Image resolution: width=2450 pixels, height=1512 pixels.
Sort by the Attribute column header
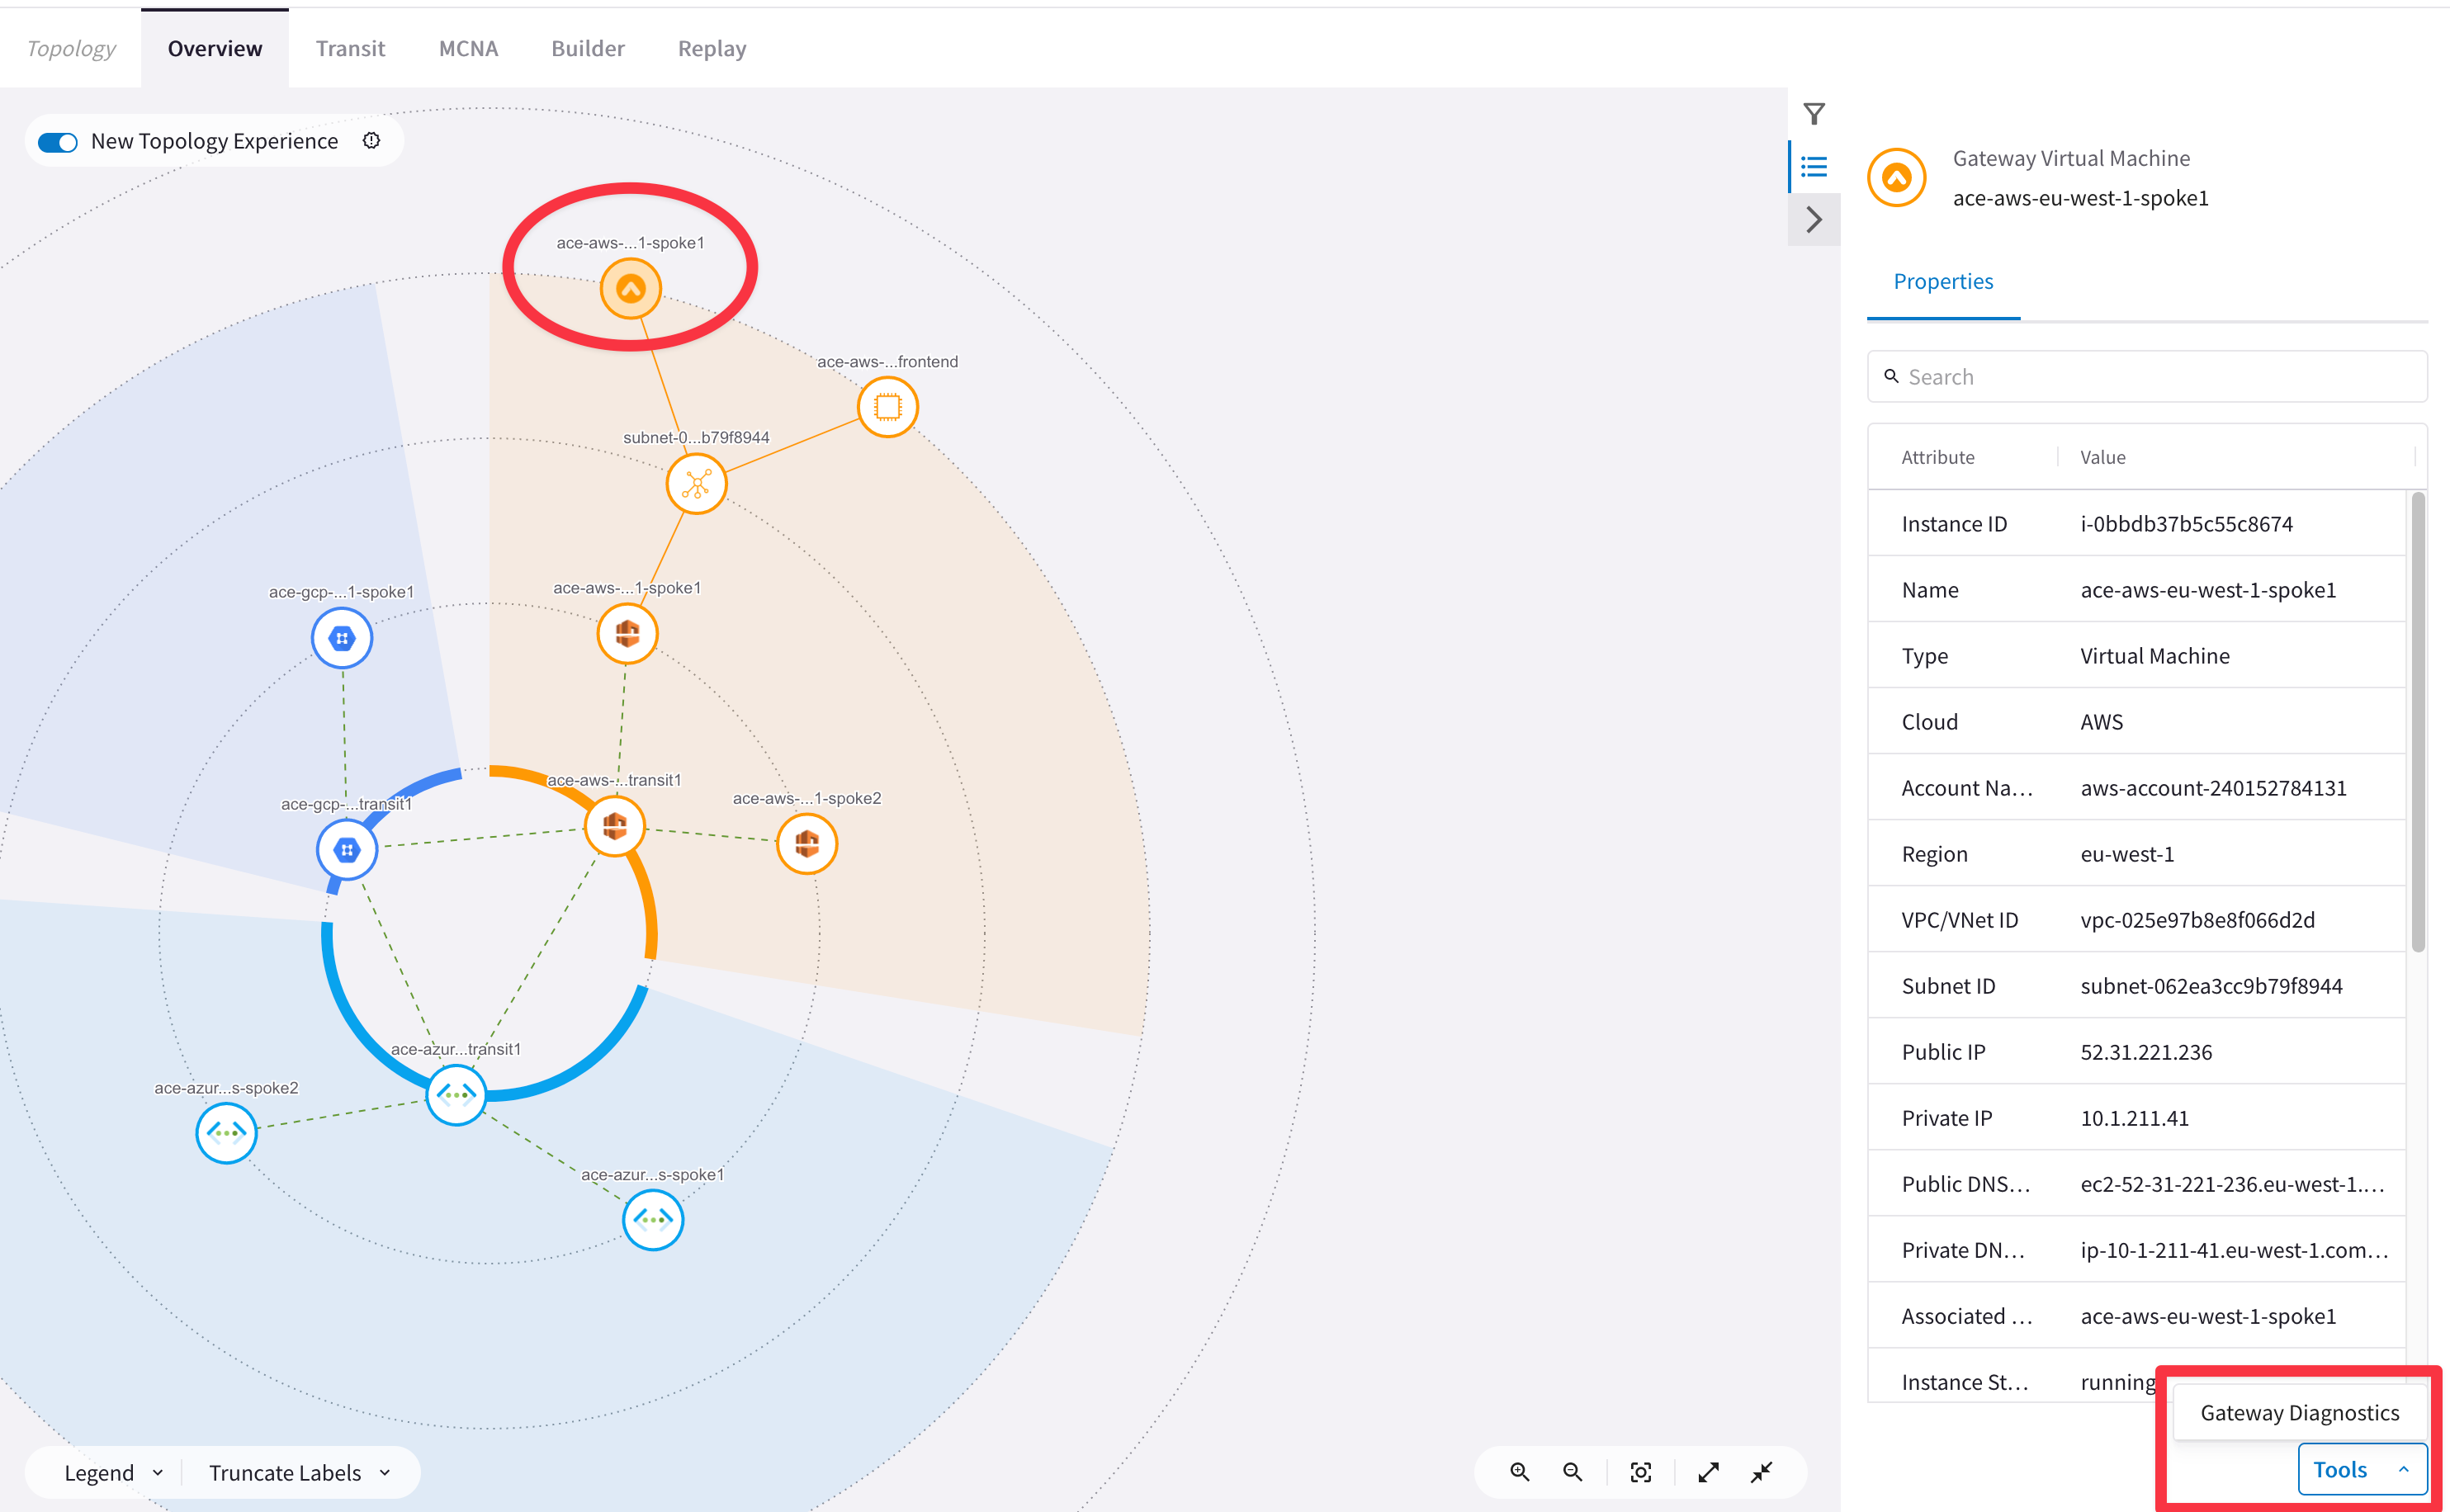tap(1938, 457)
